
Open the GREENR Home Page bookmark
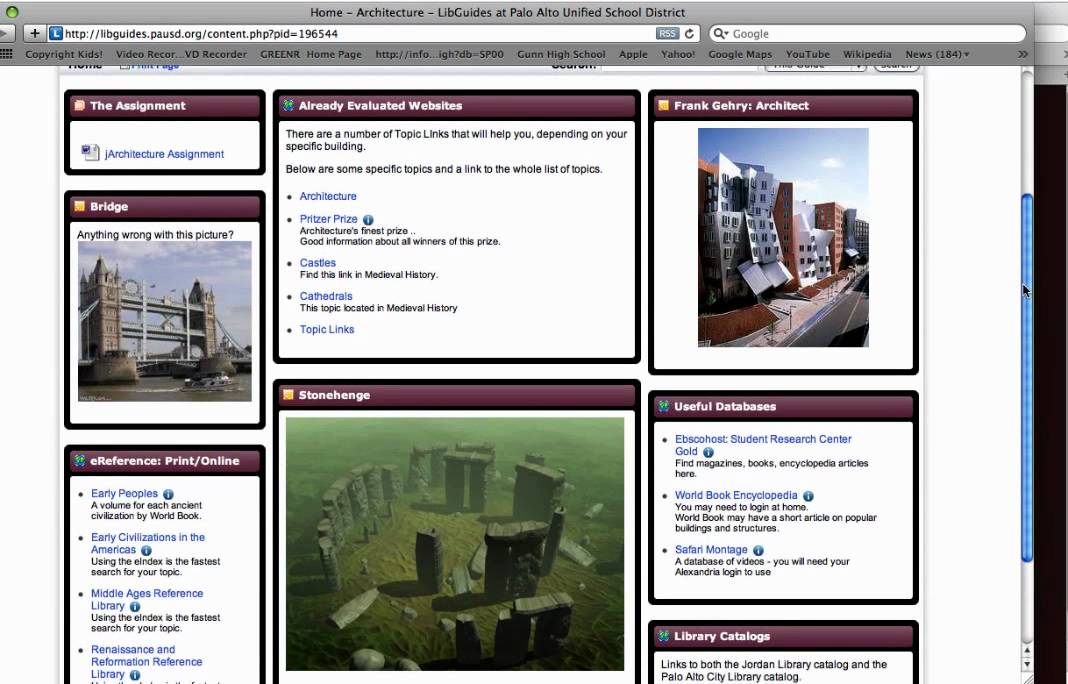pyautogui.click(x=311, y=54)
